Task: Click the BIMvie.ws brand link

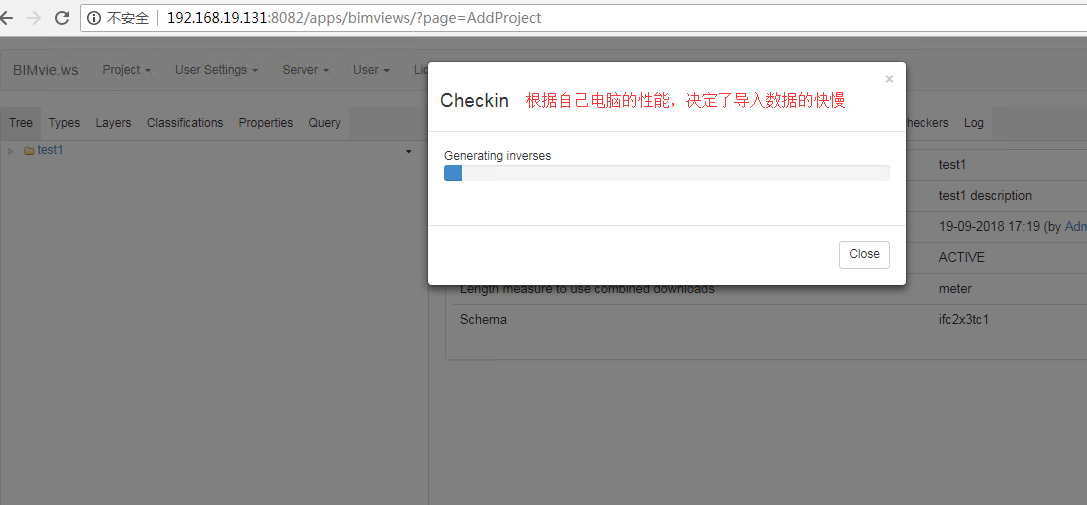Action: click(45, 70)
